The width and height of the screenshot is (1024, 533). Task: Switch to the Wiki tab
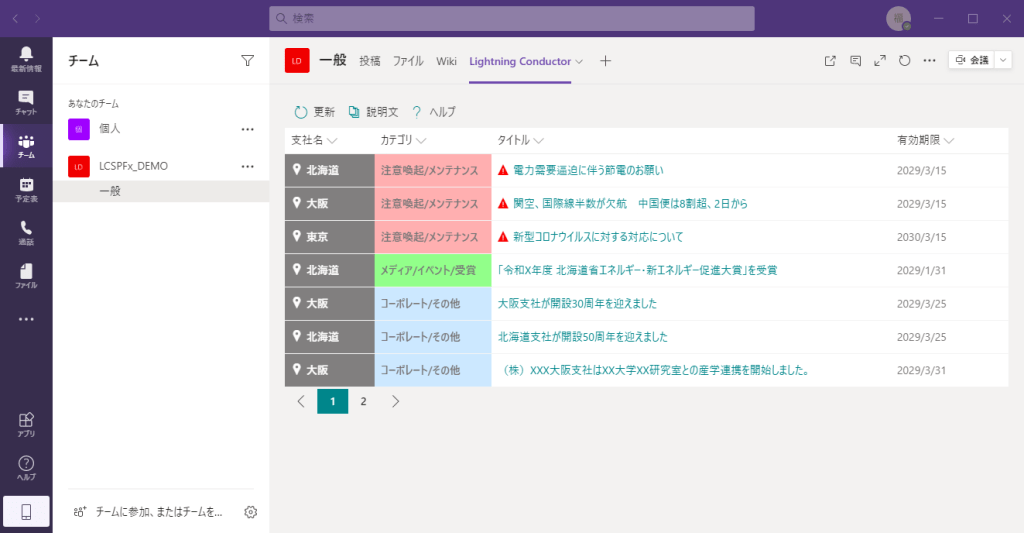[446, 61]
